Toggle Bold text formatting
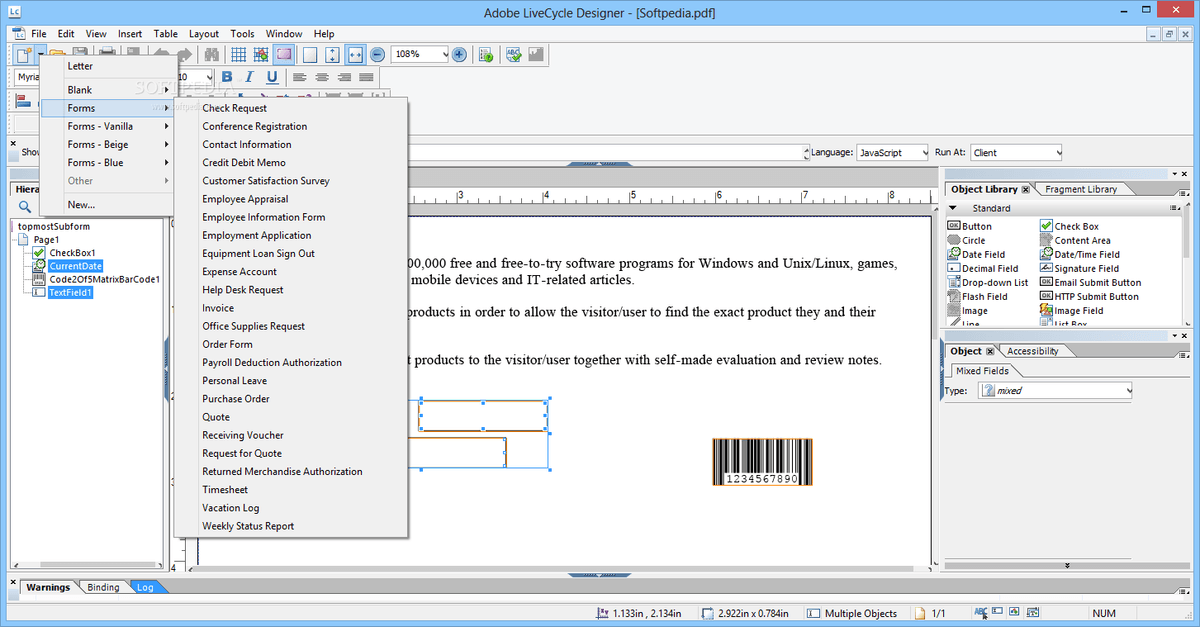The height and width of the screenshot is (627, 1200). [227, 77]
